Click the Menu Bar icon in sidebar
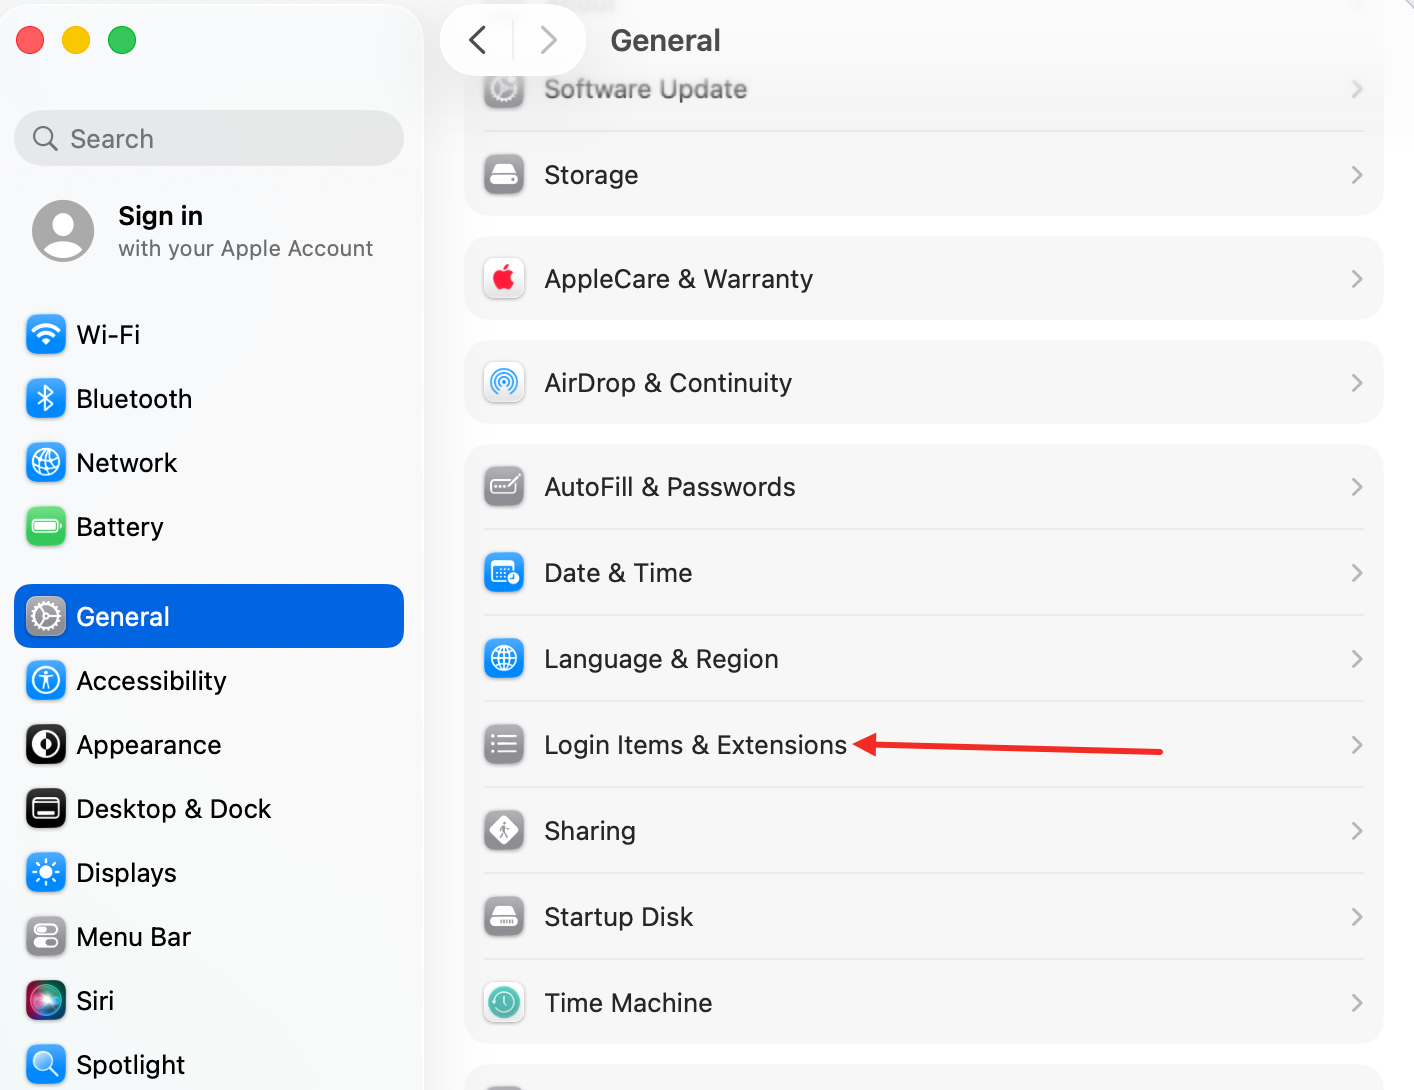The image size is (1414, 1090). click(x=46, y=937)
